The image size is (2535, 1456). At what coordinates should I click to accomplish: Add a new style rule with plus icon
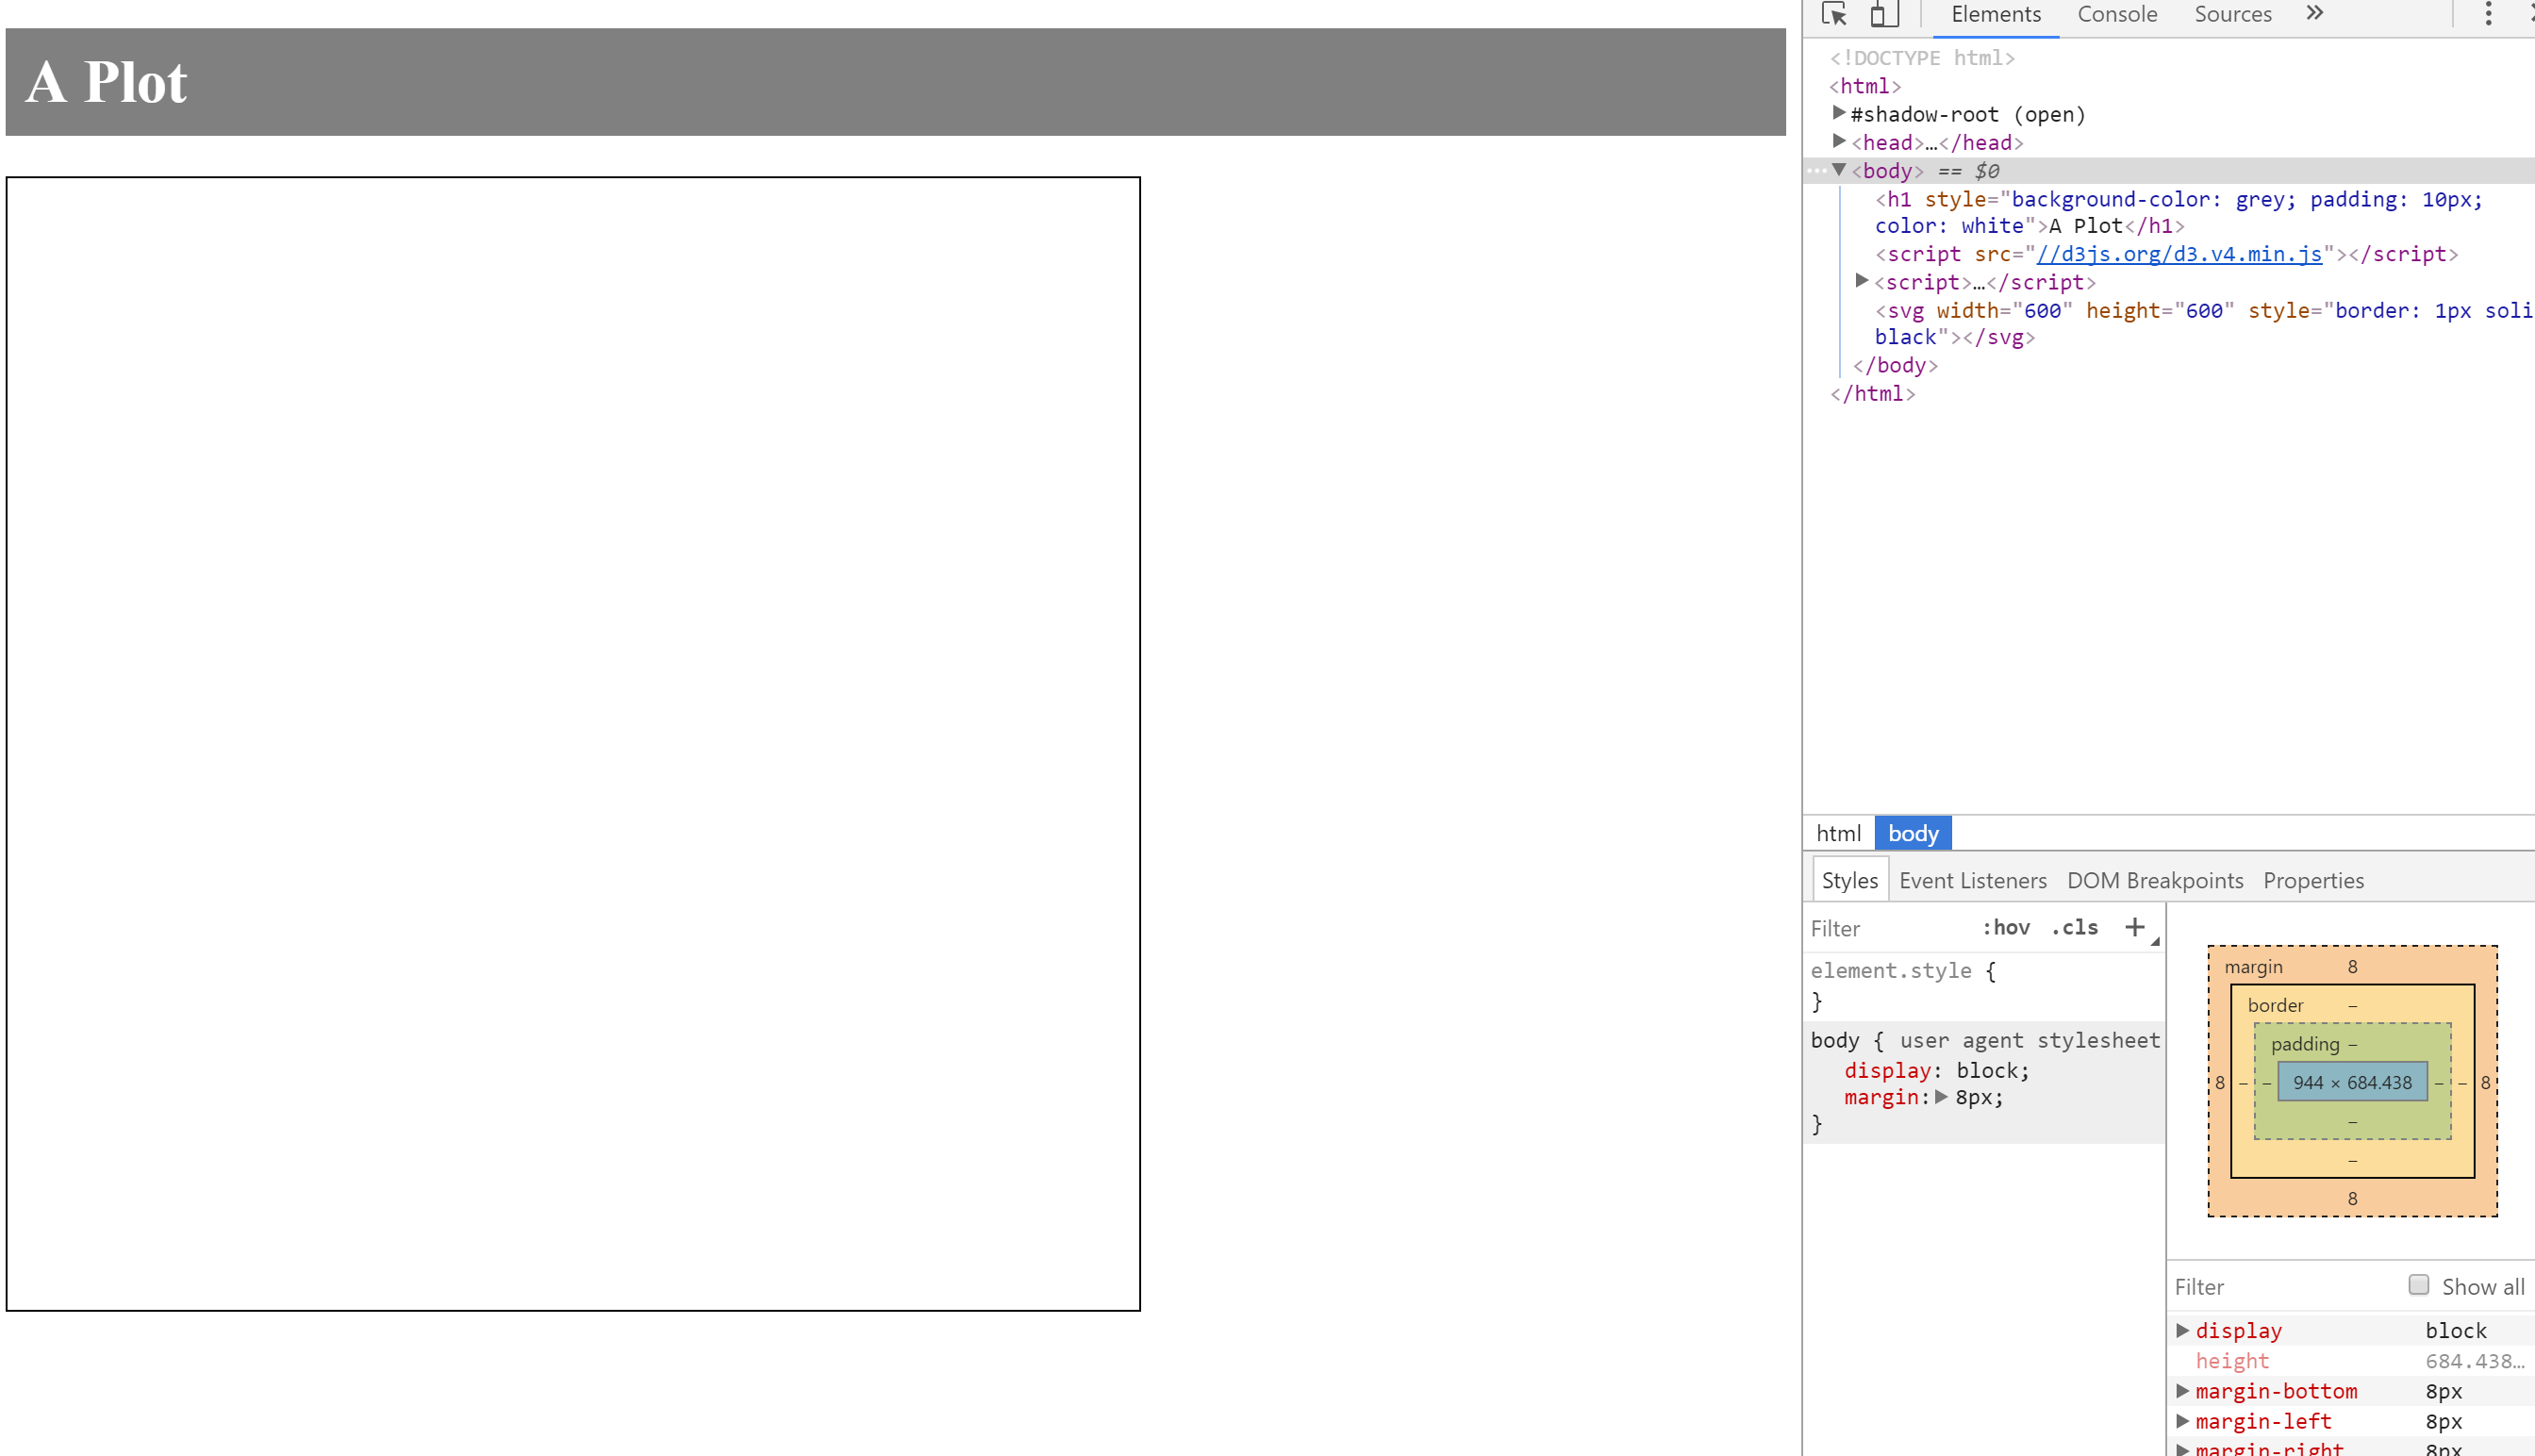(2136, 927)
